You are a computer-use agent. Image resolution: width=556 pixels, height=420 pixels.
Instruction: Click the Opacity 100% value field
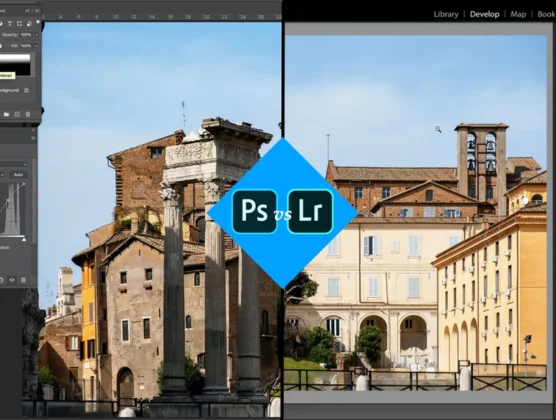[26, 35]
